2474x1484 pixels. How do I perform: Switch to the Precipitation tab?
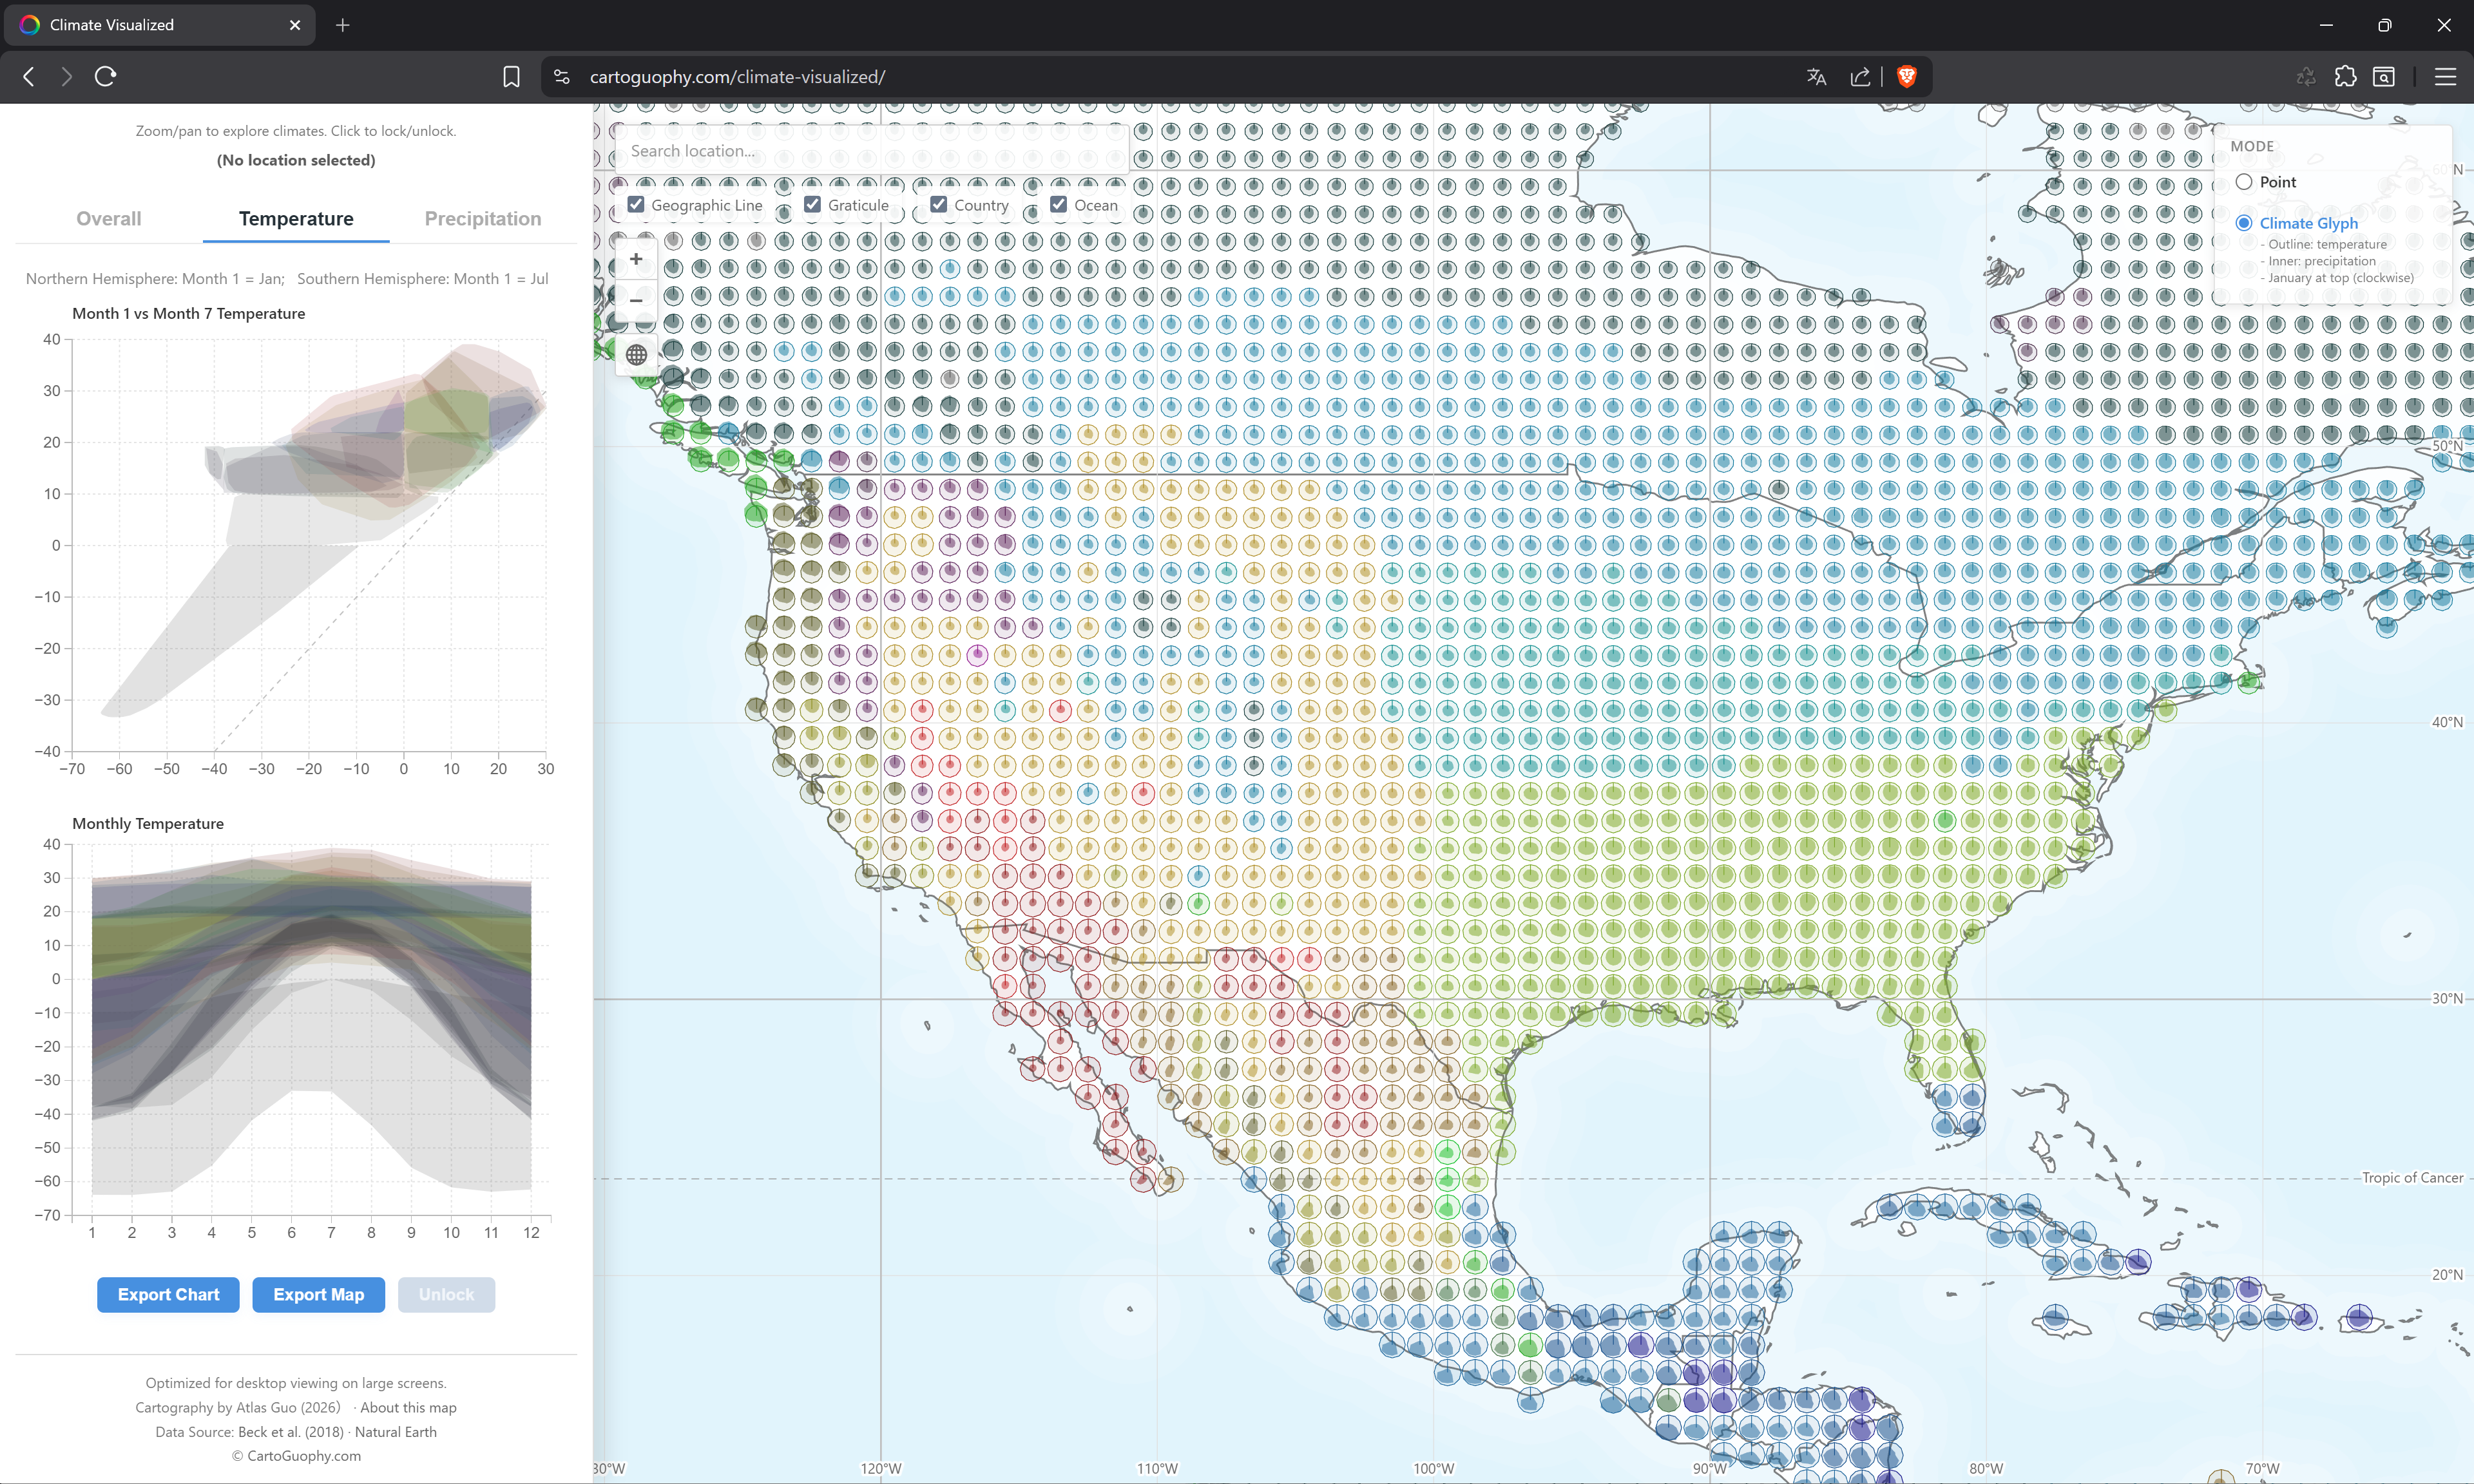(482, 218)
